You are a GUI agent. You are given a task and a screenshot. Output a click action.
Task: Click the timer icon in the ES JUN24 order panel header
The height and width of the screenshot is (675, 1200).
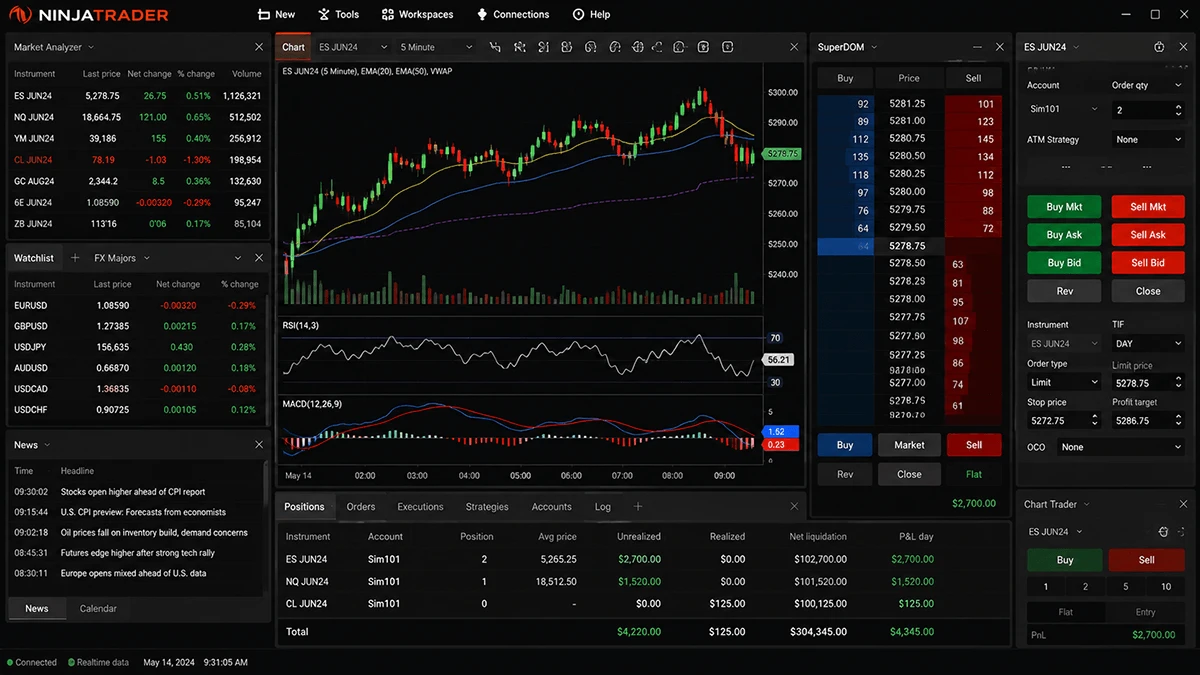click(x=1159, y=47)
